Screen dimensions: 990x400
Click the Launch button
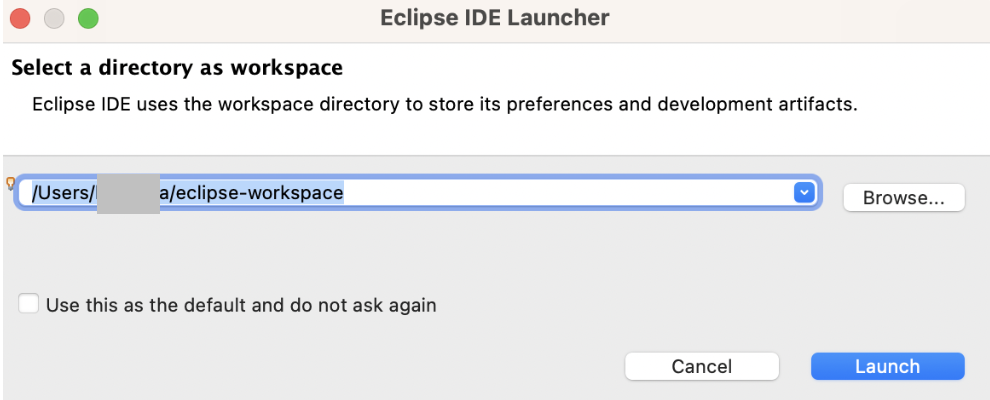pos(888,367)
